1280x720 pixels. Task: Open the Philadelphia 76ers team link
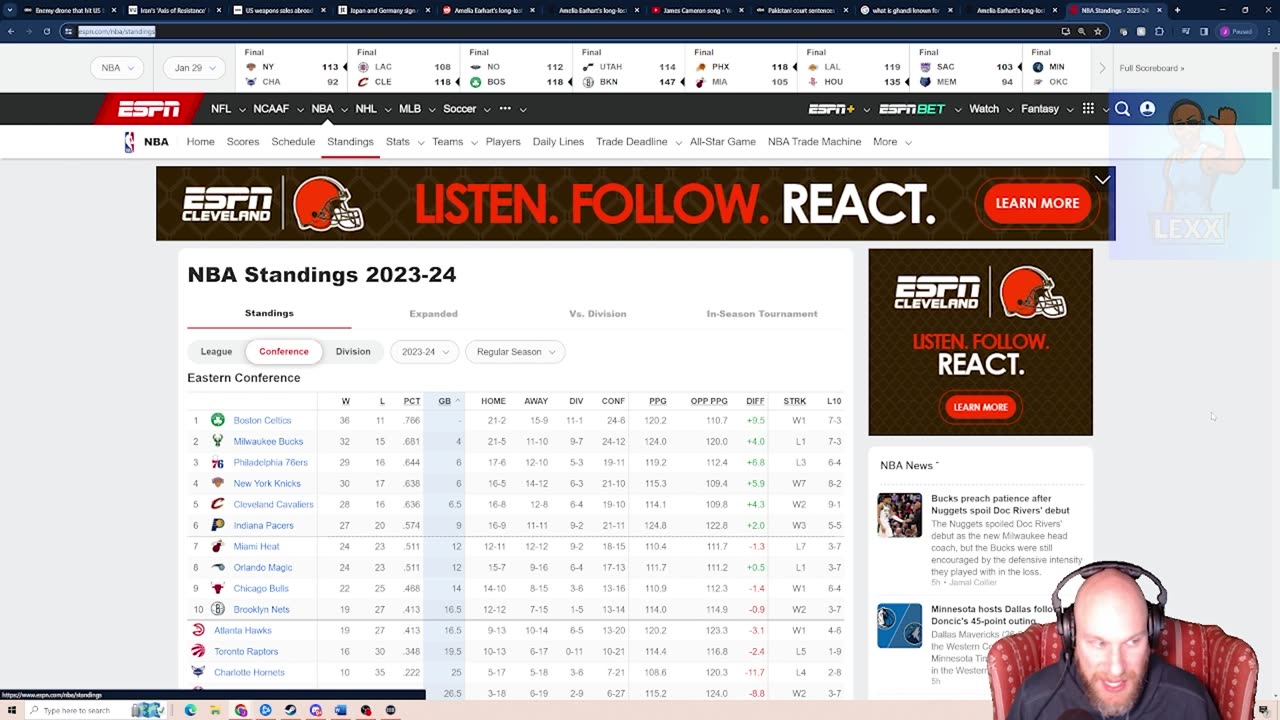pyautogui.click(x=270, y=462)
